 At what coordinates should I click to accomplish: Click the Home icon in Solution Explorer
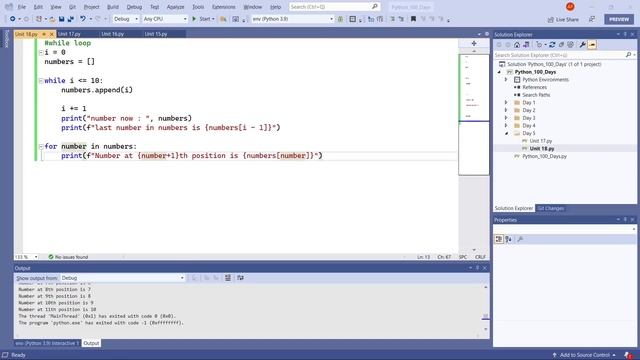coord(517,45)
